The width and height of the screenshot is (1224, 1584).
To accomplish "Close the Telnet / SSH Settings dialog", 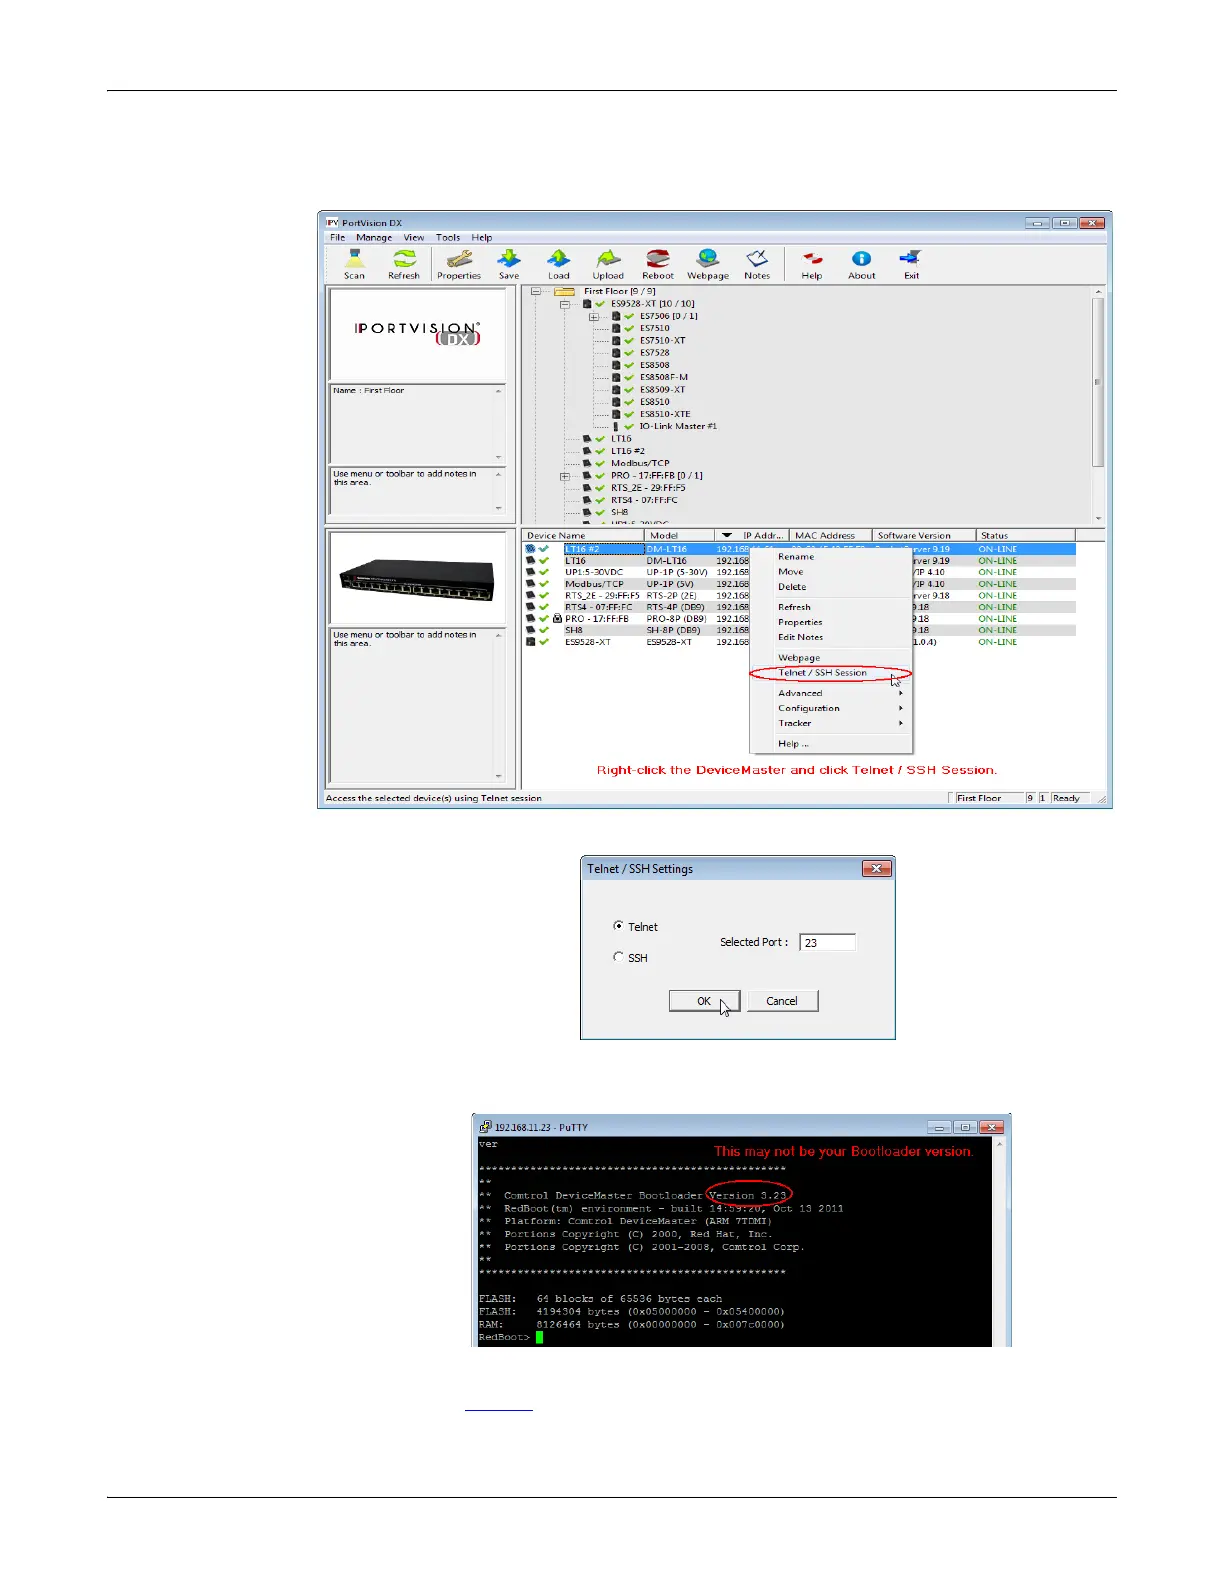I will coord(876,869).
